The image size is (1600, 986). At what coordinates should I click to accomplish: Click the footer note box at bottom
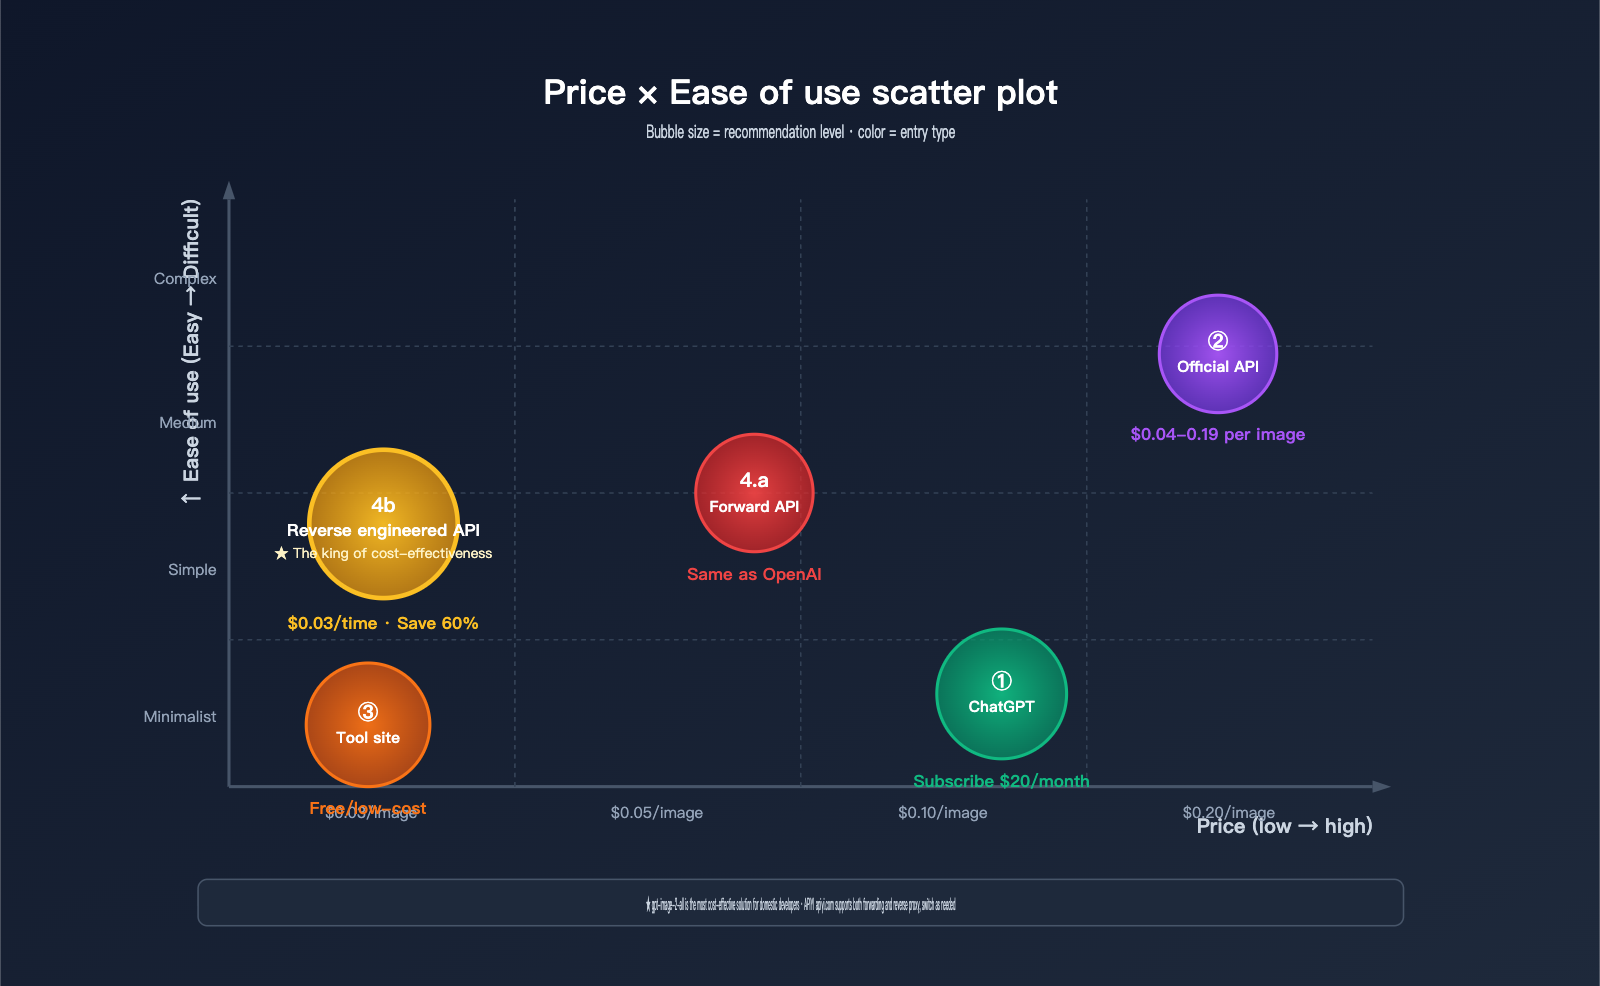coord(800,903)
